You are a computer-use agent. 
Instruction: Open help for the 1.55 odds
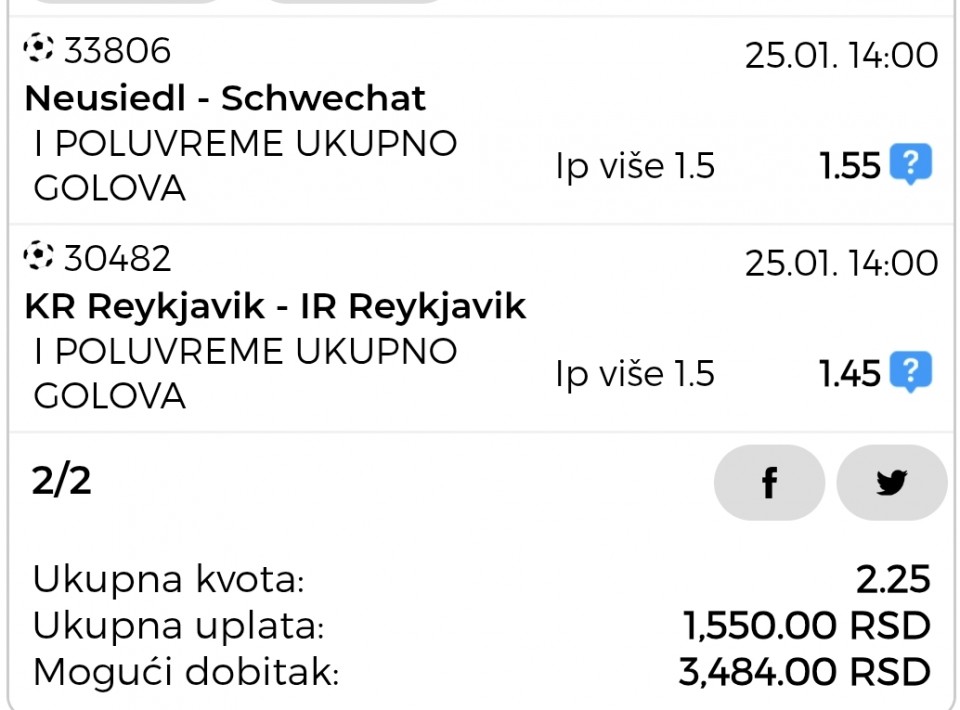point(911,164)
